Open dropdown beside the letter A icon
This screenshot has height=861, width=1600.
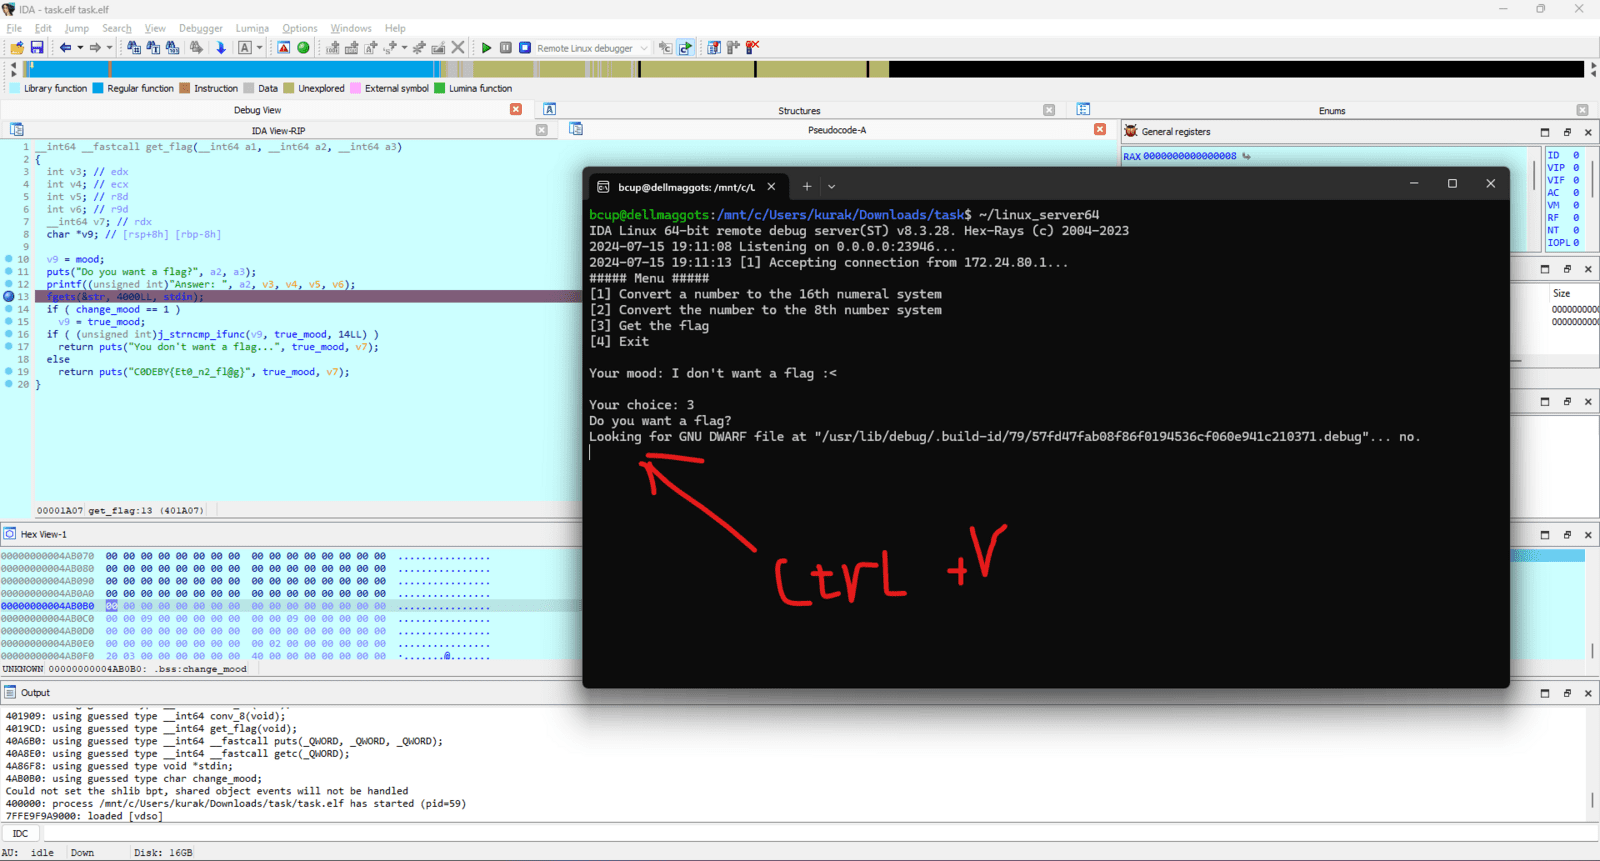point(259,47)
